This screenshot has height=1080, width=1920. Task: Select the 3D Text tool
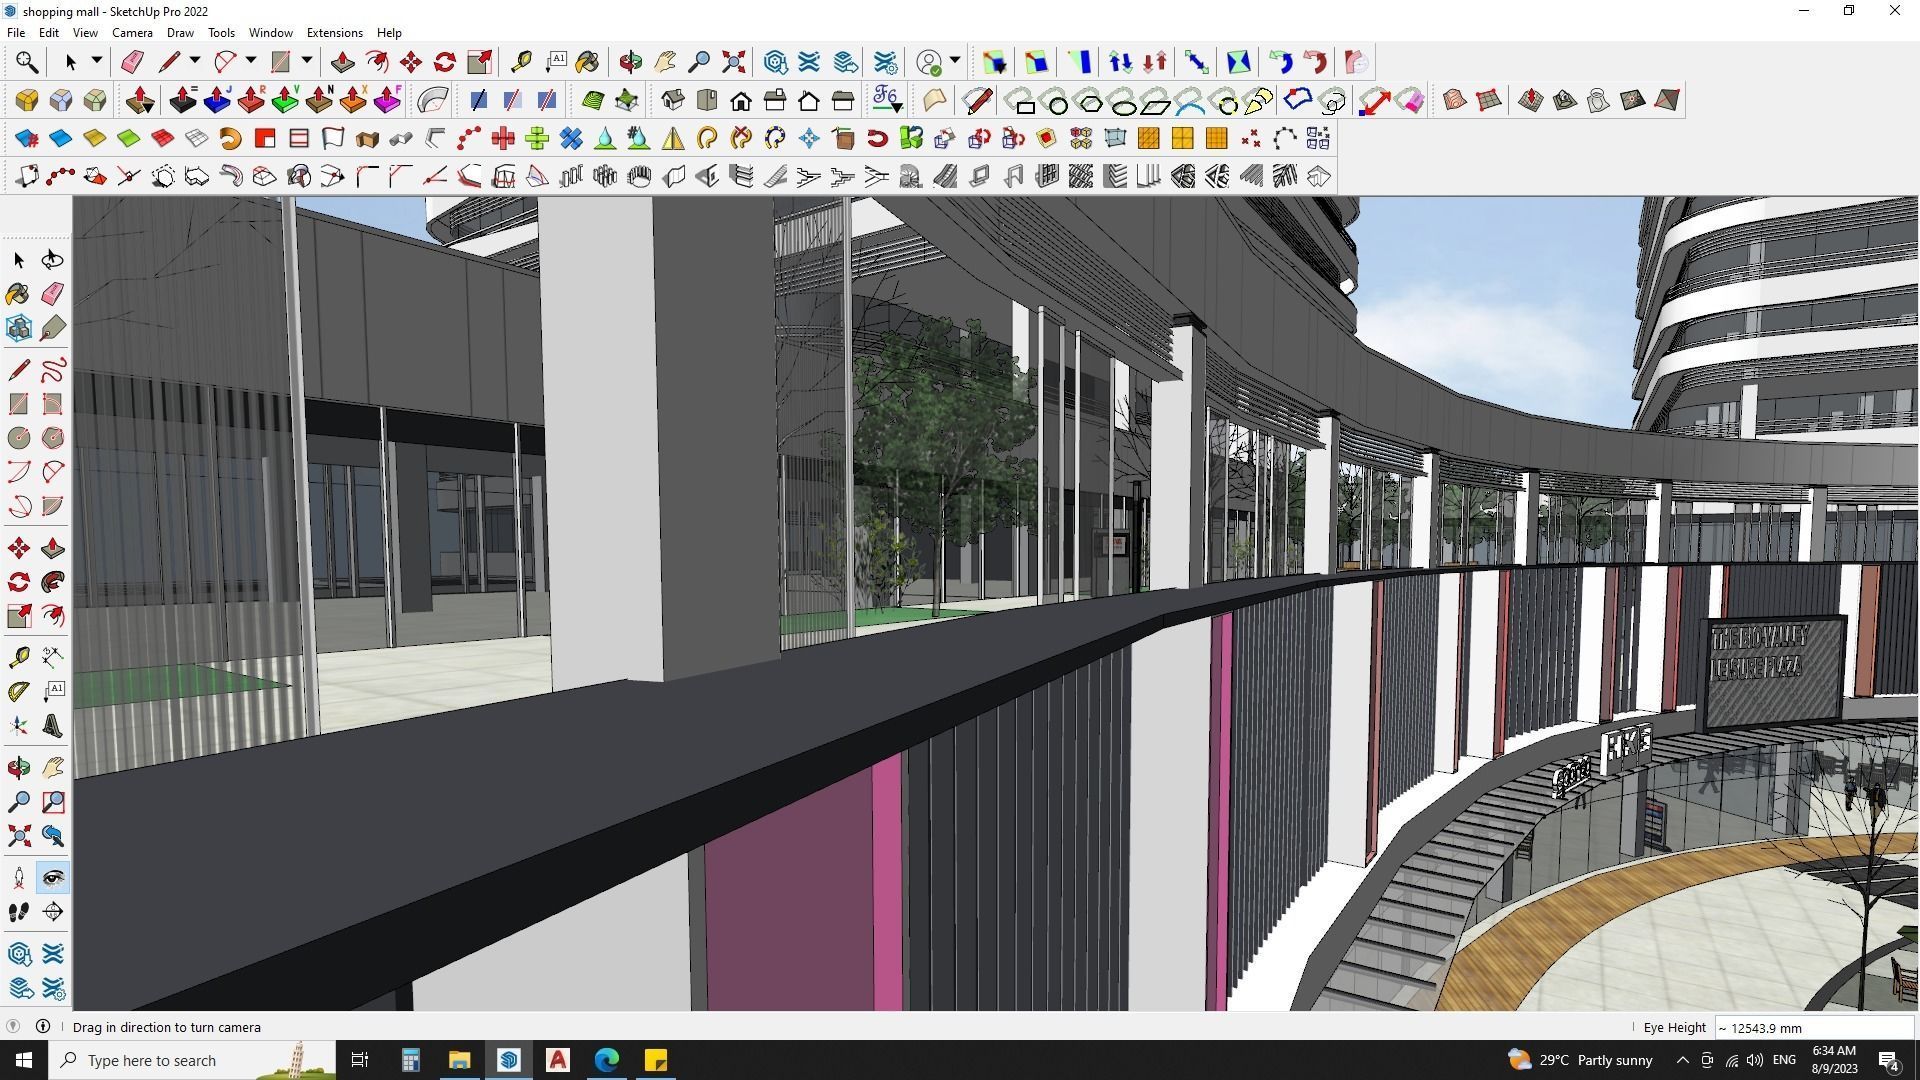pyautogui.click(x=53, y=727)
